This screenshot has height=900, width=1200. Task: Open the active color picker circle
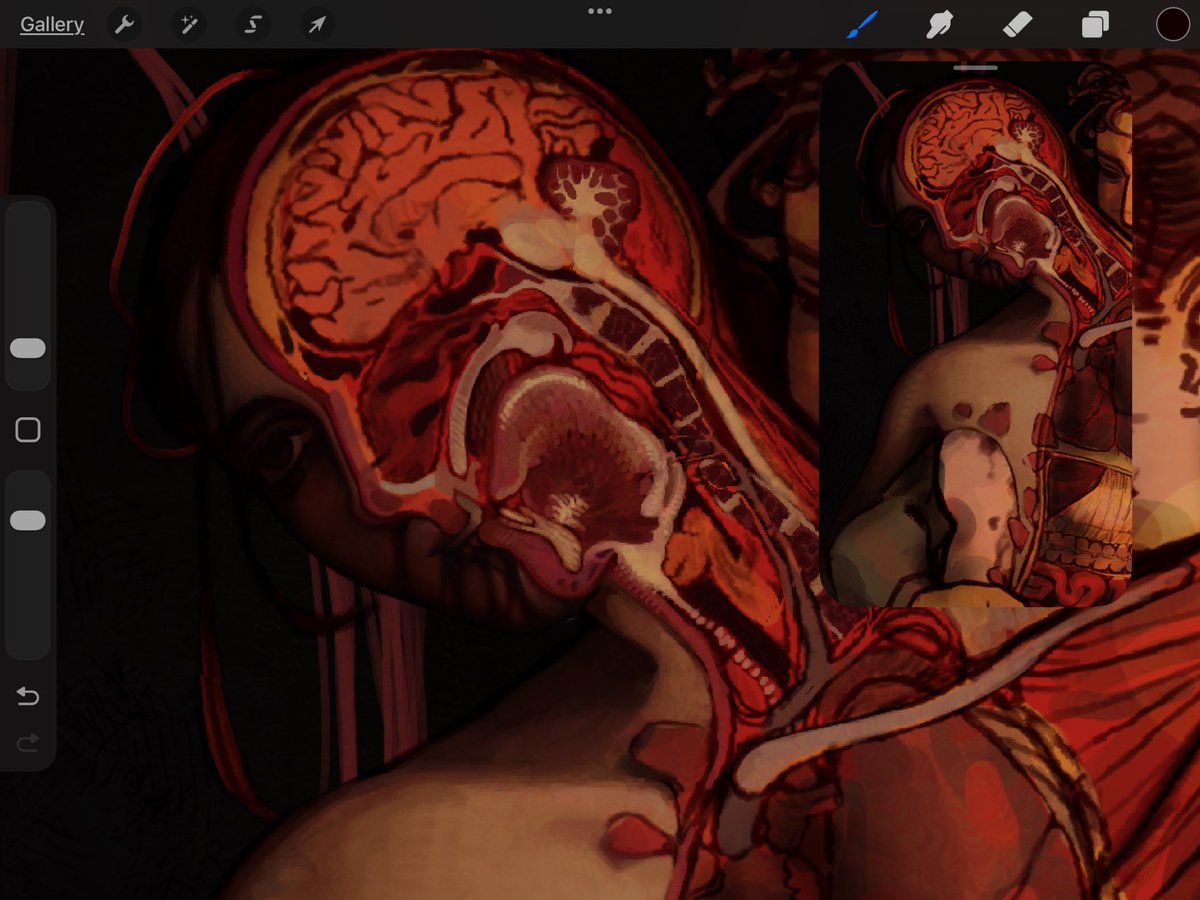click(1173, 25)
